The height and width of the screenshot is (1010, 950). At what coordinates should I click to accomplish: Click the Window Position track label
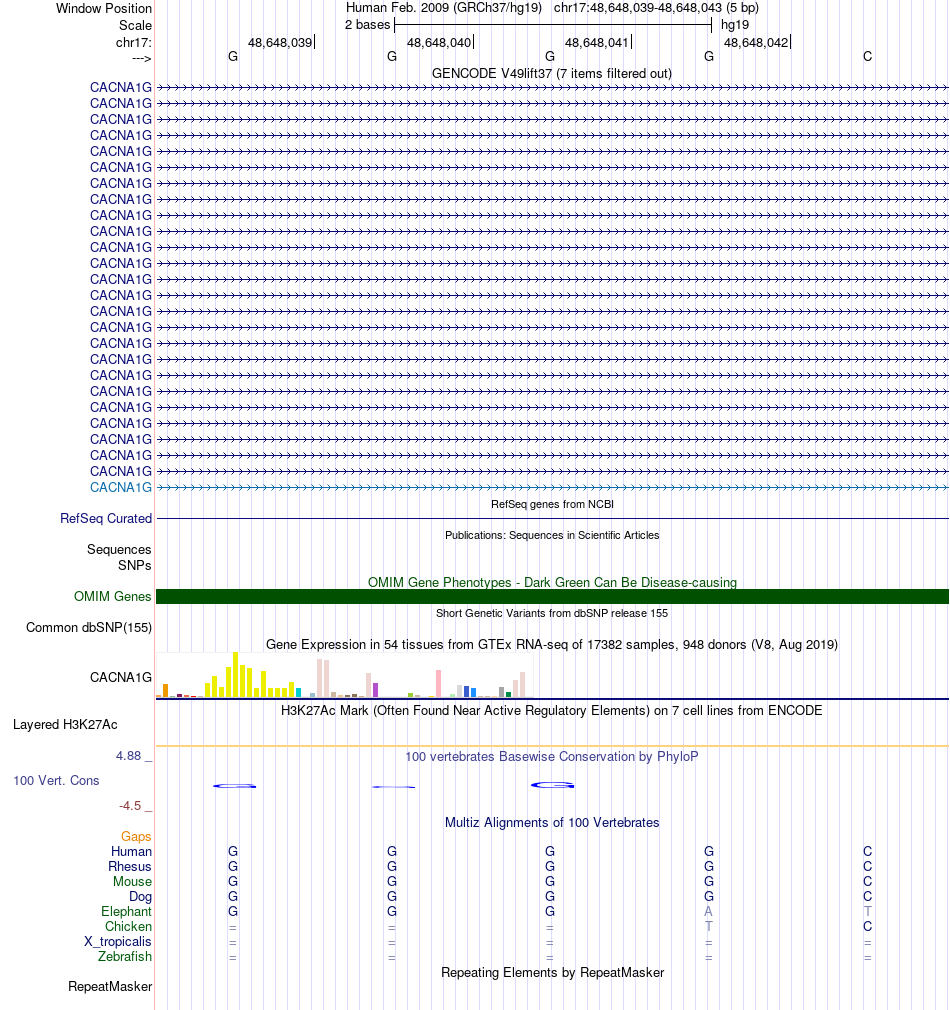pos(104,8)
